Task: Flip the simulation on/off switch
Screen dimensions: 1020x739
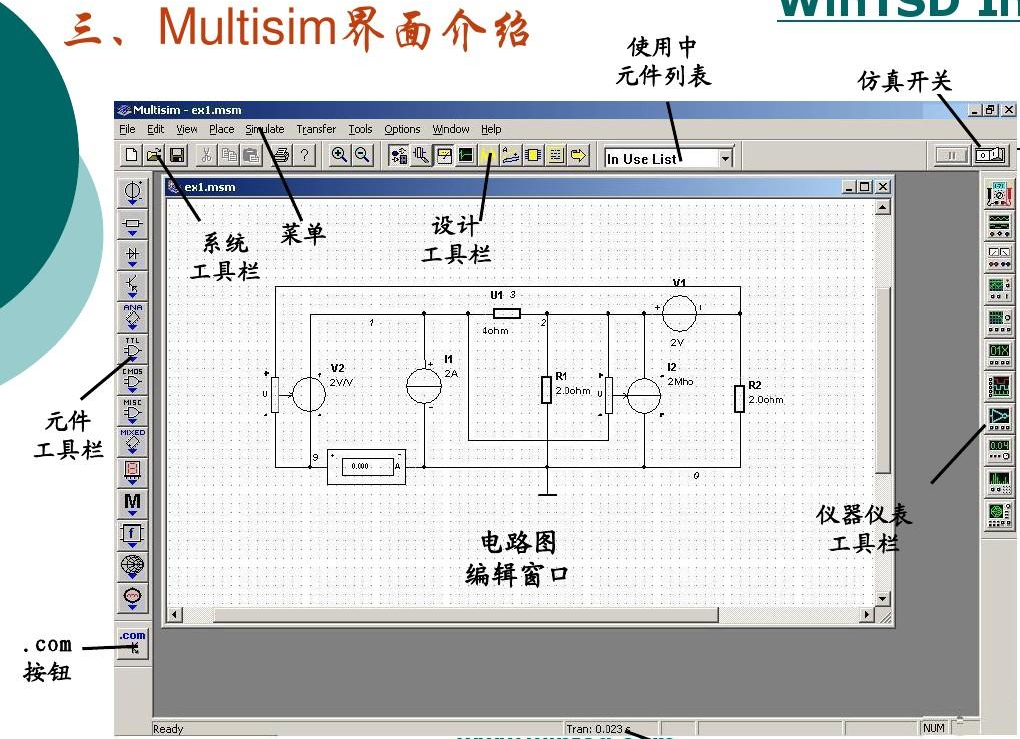Action: (991, 155)
